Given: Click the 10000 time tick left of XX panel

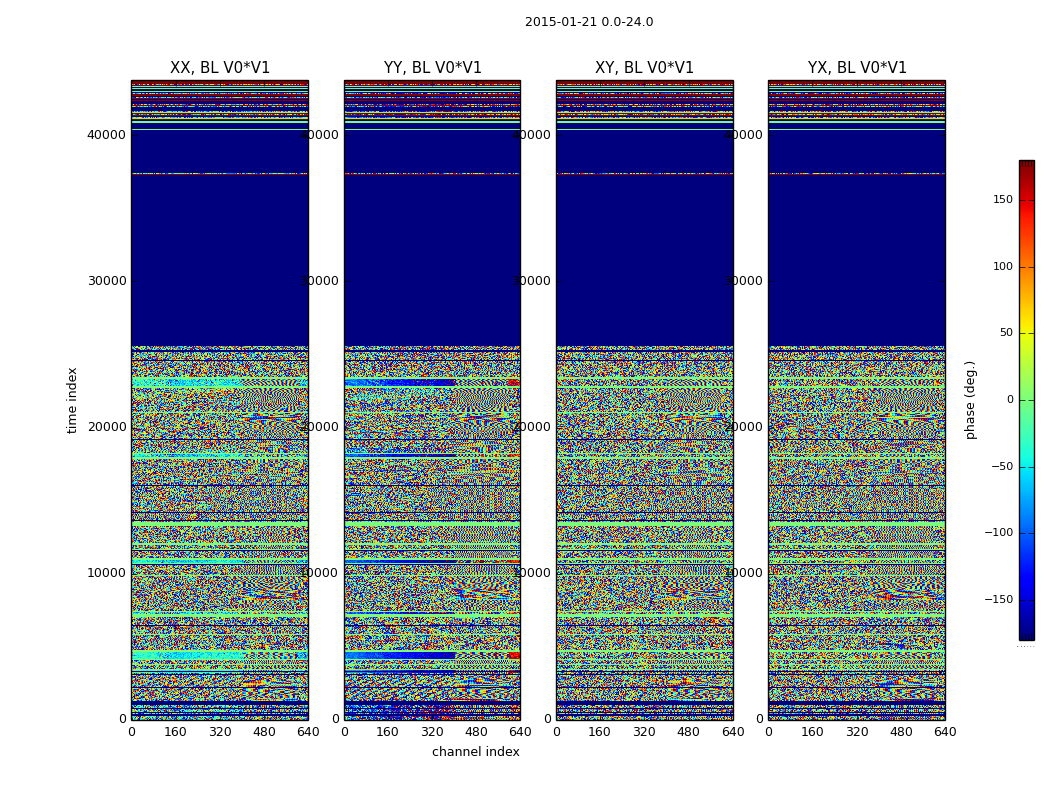Looking at the screenshot, I should pos(107,573).
